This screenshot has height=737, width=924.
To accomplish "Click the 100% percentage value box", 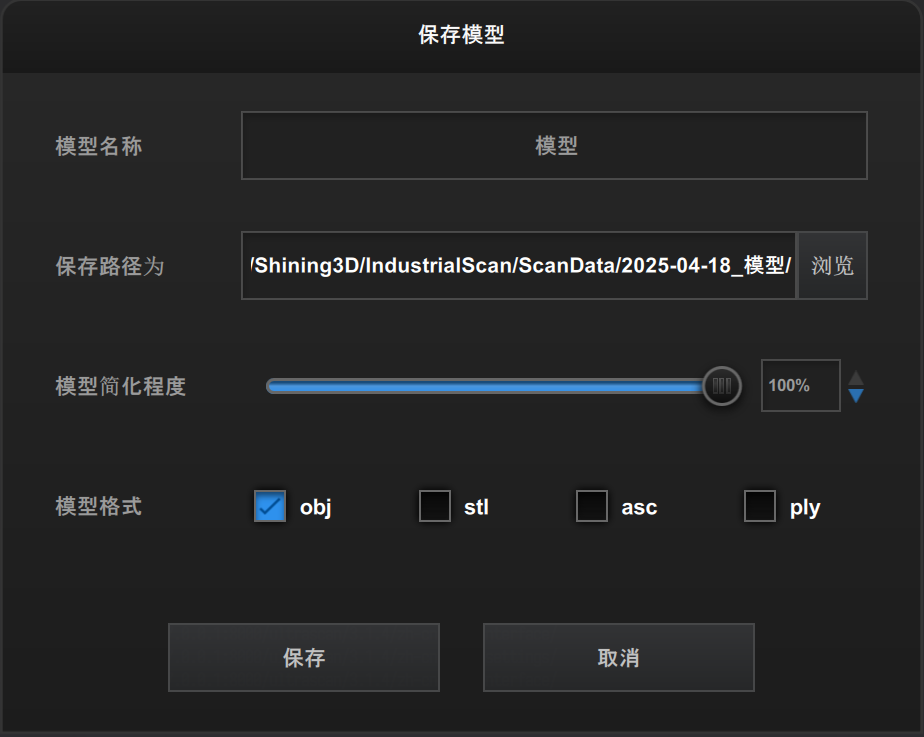I will (800, 386).
